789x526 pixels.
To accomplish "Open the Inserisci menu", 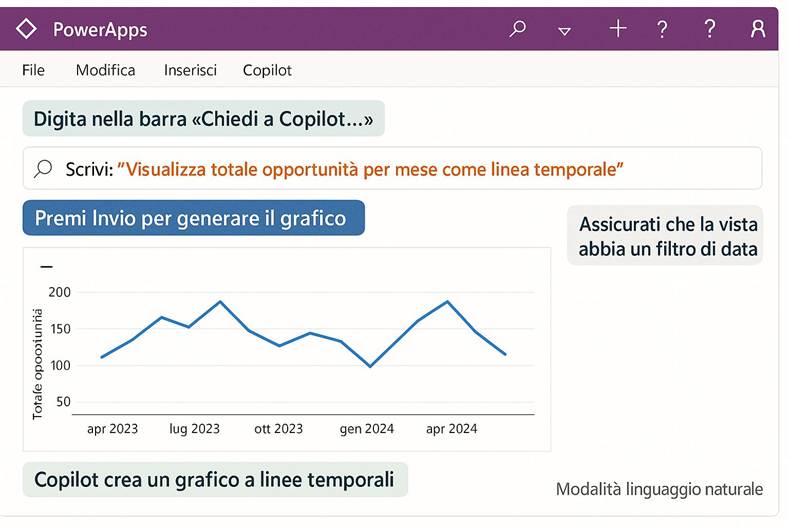I will pyautogui.click(x=191, y=70).
